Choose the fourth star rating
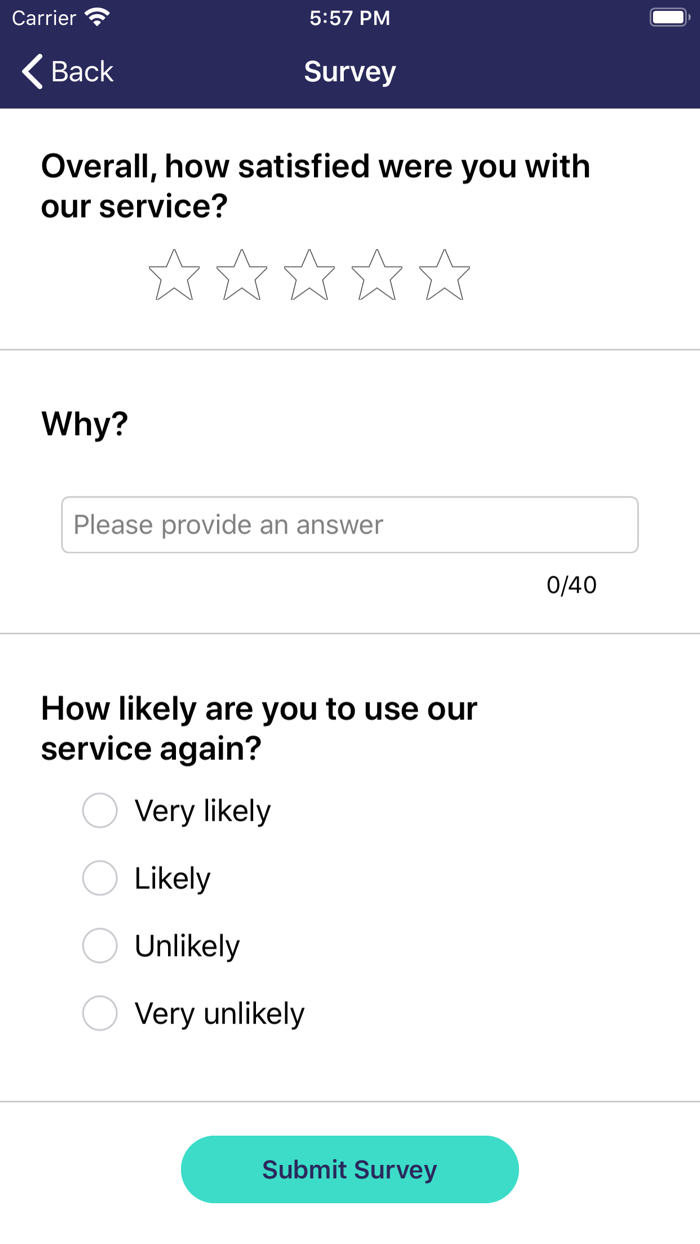700x1244 pixels. (377, 276)
